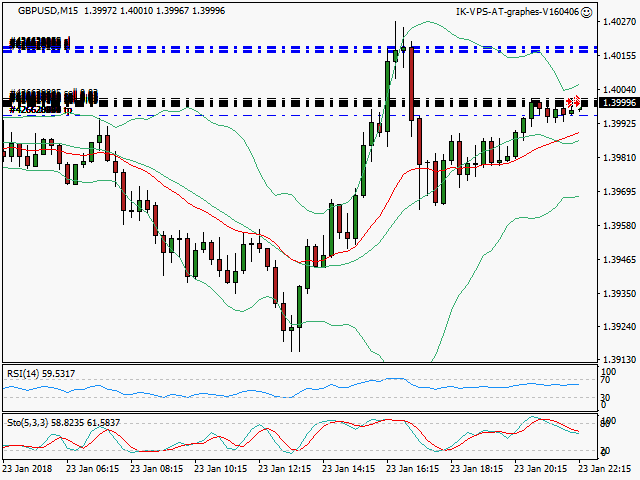Click the 23 Jan 2018 date label
Image resolution: width=640 pixels, height=480 pixels.
(27, 467)
